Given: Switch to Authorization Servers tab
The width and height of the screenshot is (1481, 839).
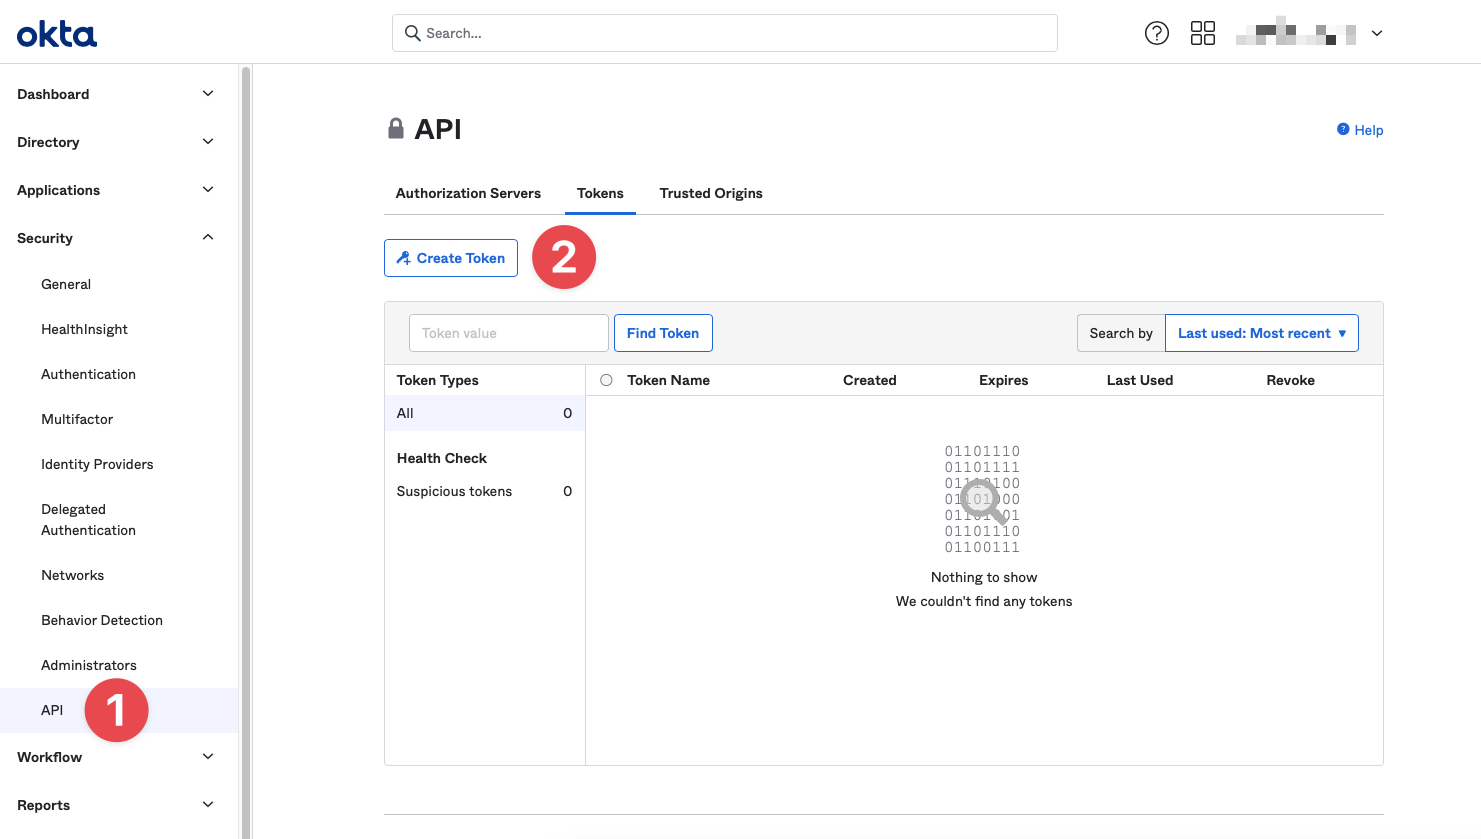Looking at the screenshot, I should click(468, 193).
